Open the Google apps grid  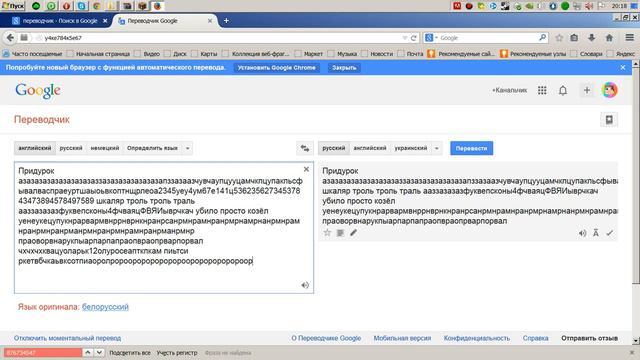[x=542, y=90]
